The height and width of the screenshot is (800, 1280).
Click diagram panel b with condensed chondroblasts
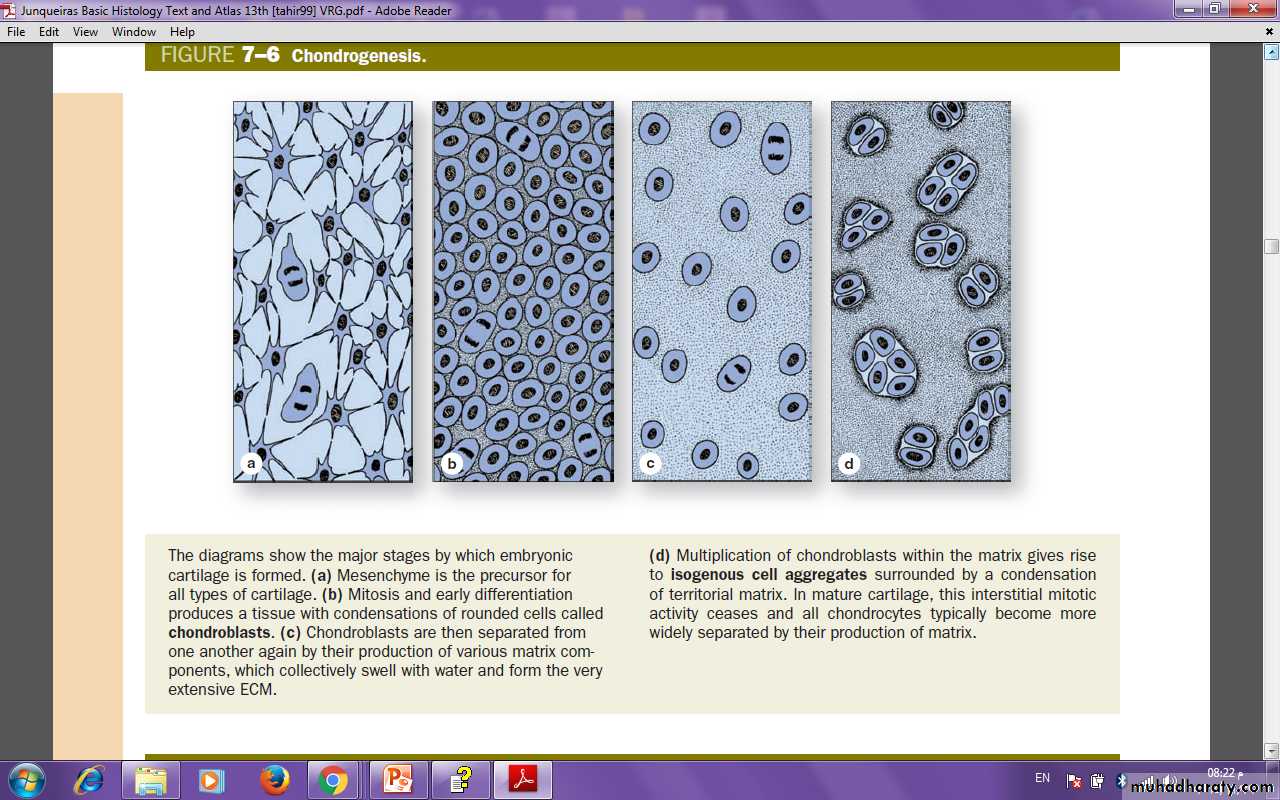click(x=523, y=291)
